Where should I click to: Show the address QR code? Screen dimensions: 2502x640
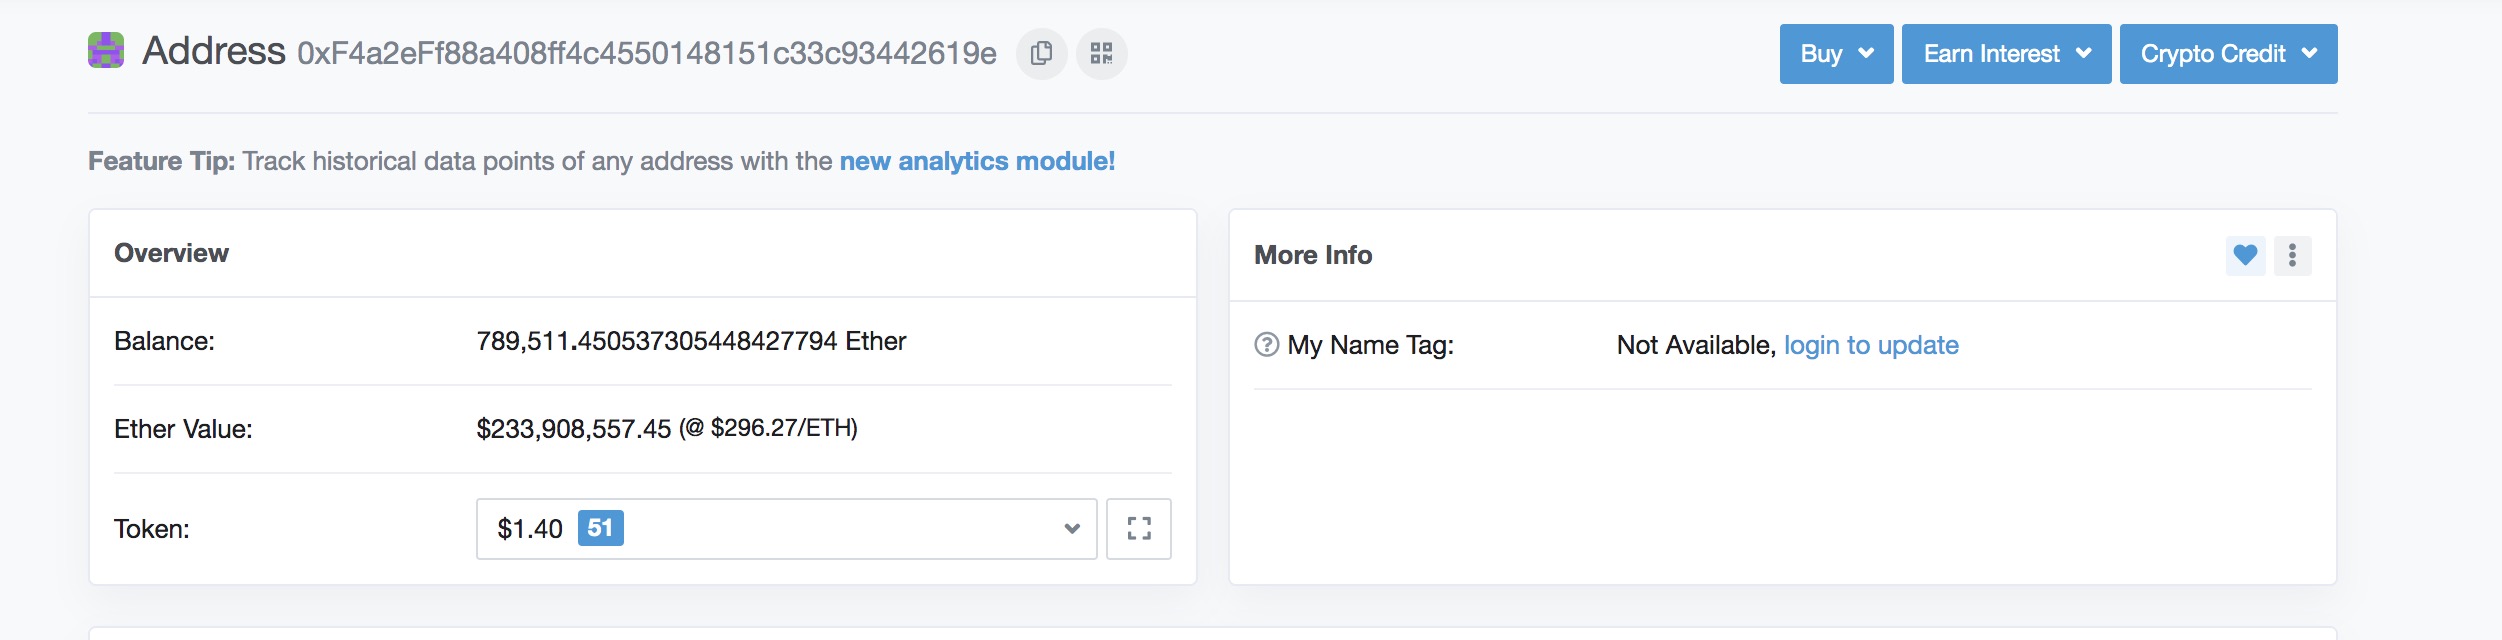coord(1101,53)
